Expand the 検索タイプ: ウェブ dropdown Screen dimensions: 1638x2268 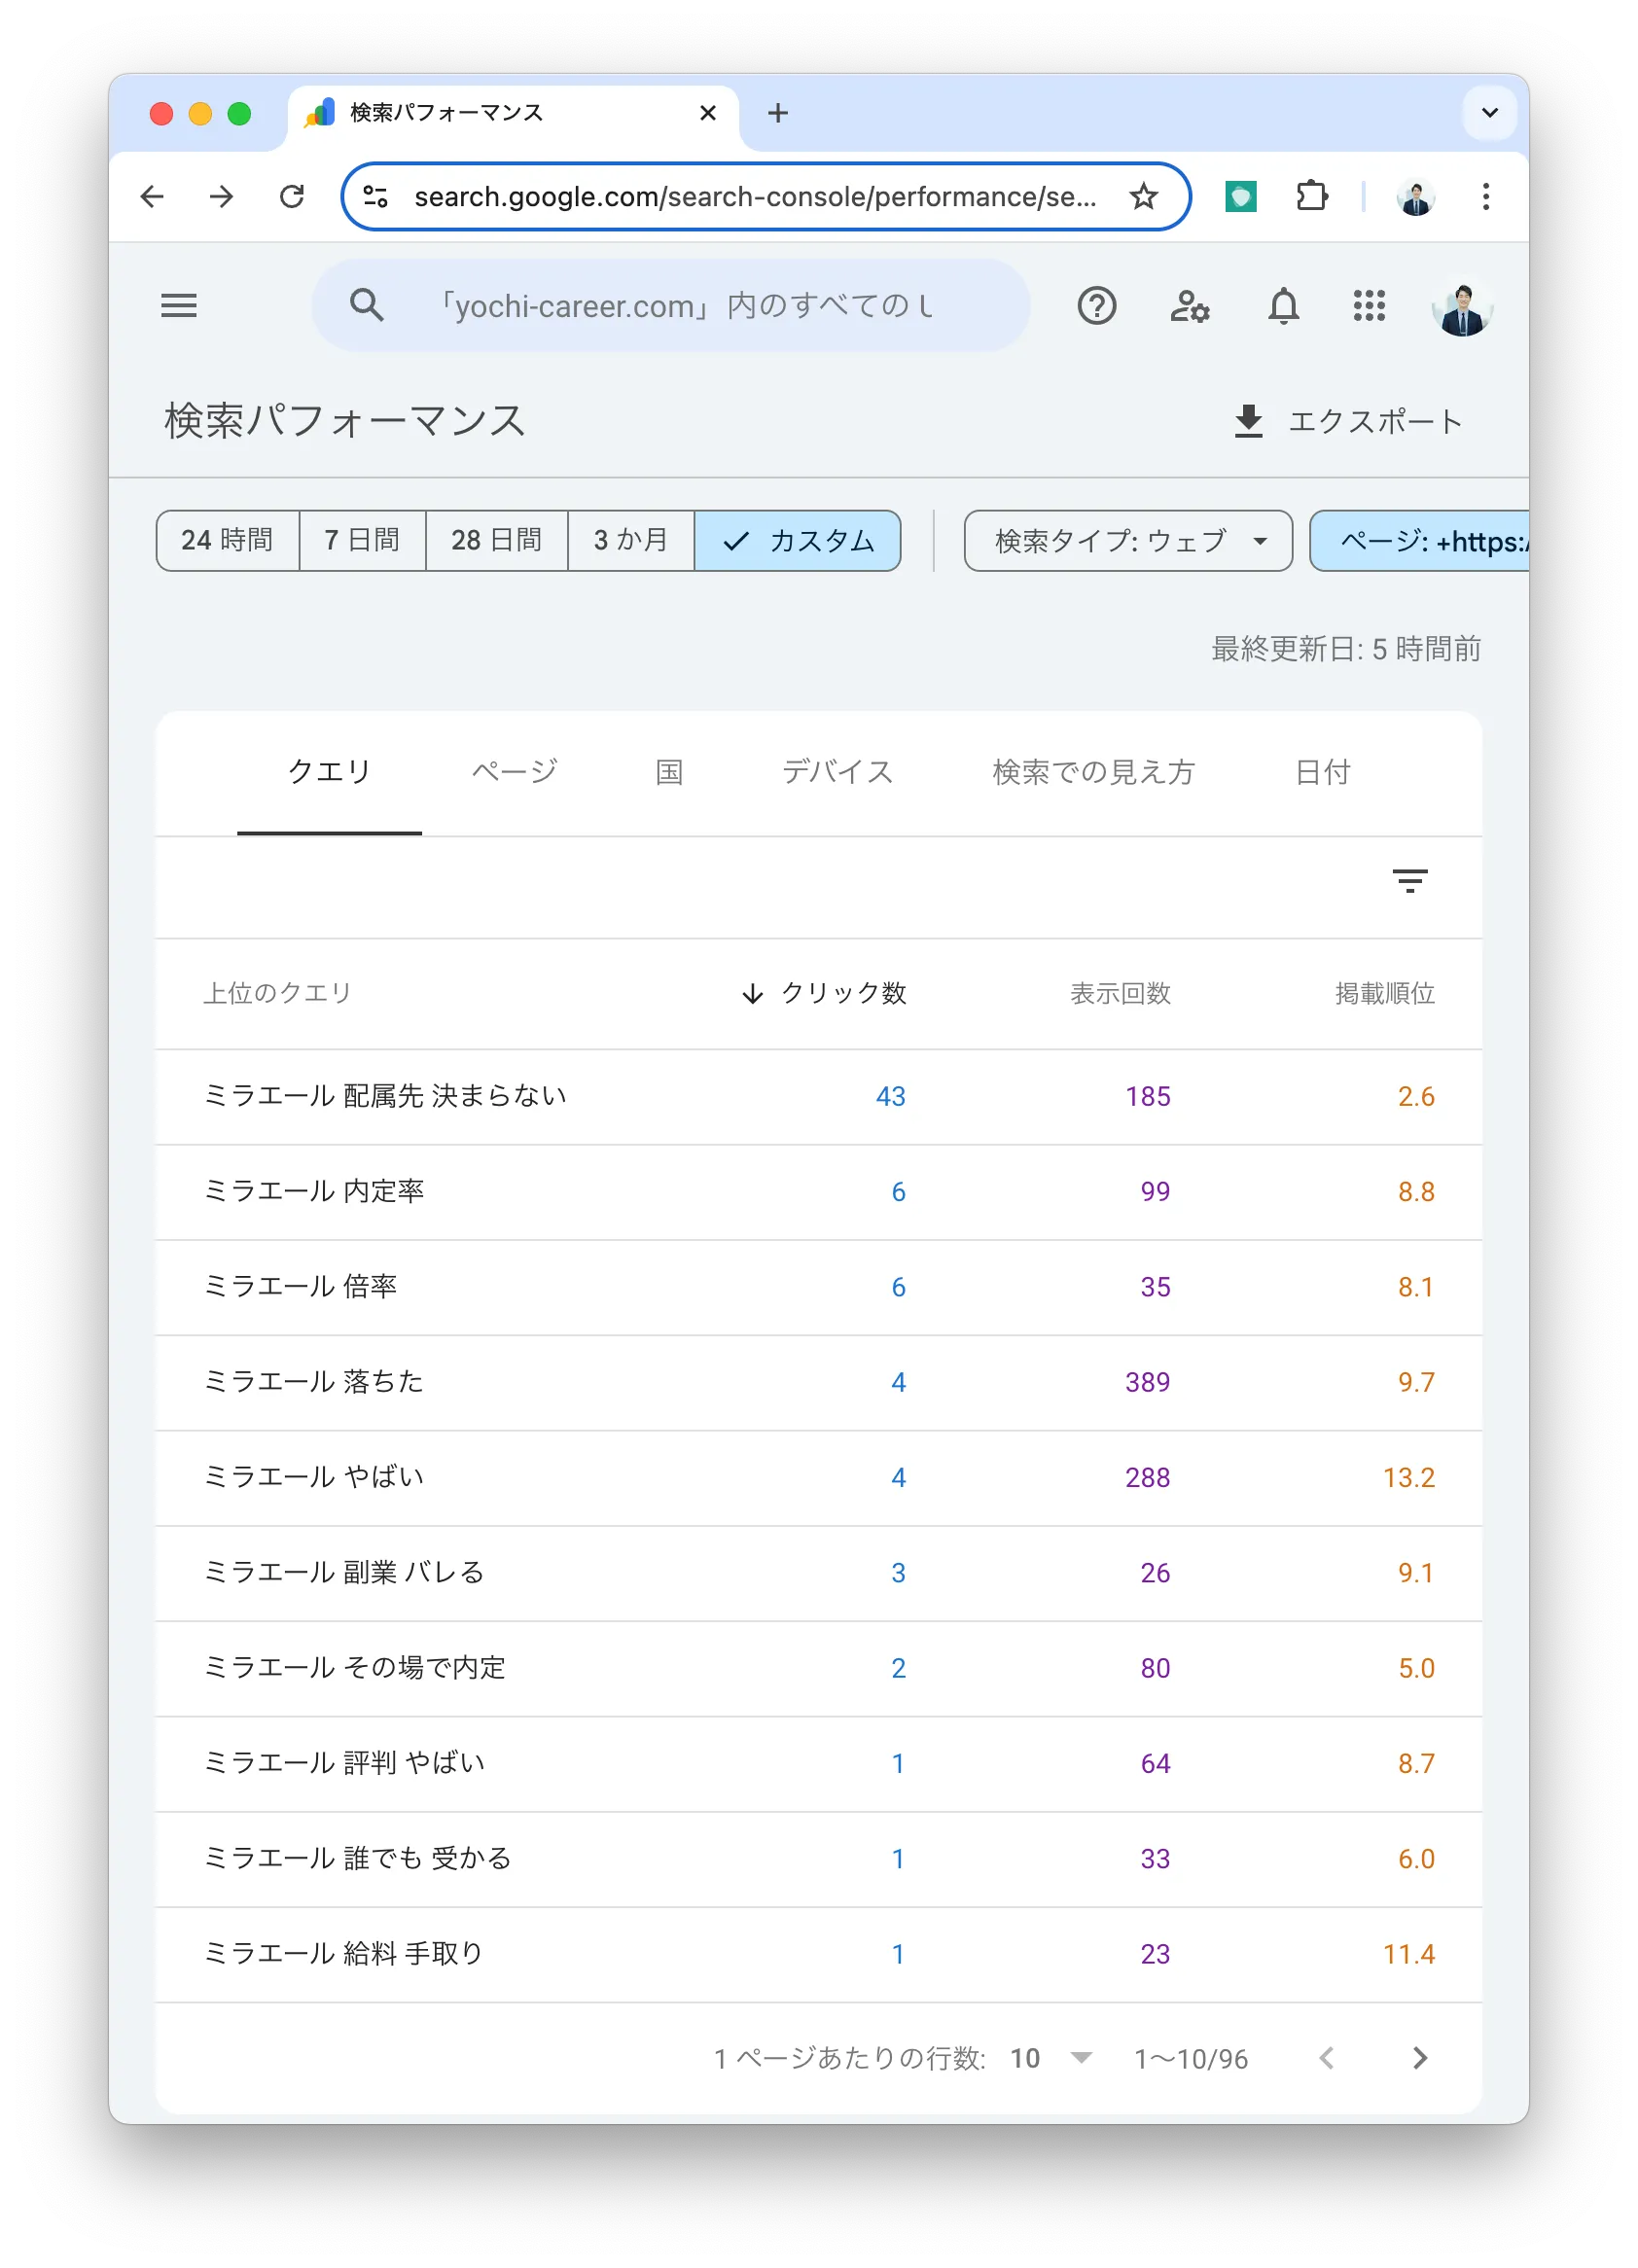tap(1128, 541)
